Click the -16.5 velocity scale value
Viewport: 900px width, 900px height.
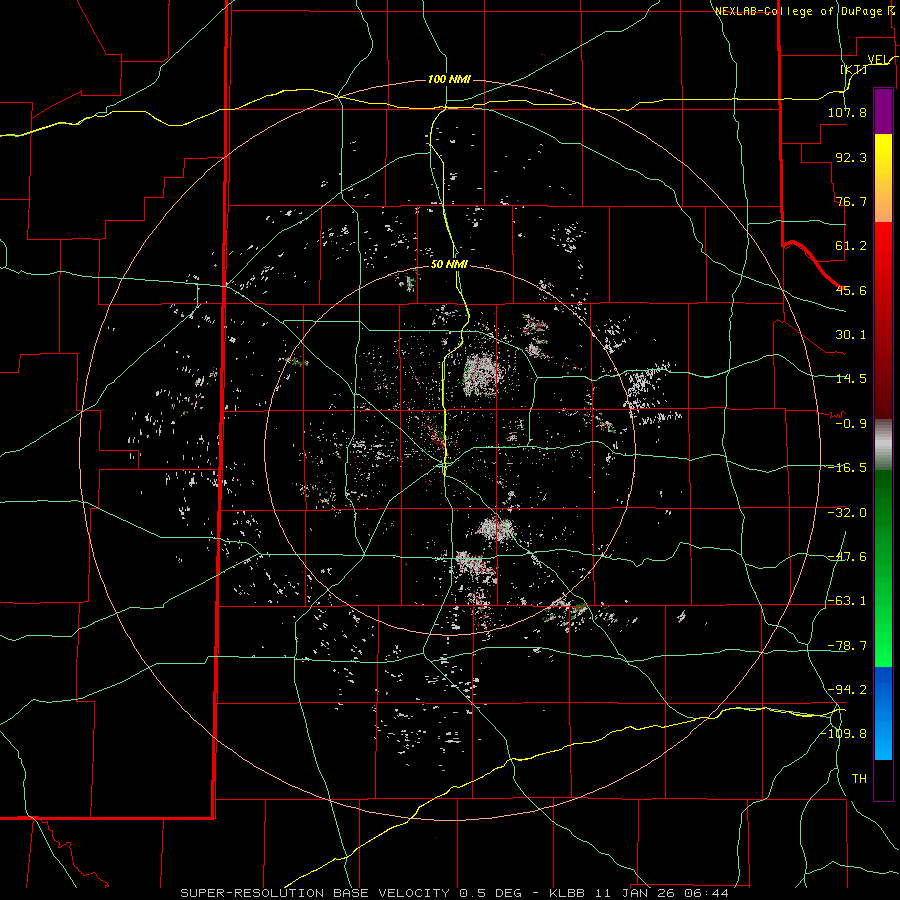pyautogui.click(x=847, y=468)
